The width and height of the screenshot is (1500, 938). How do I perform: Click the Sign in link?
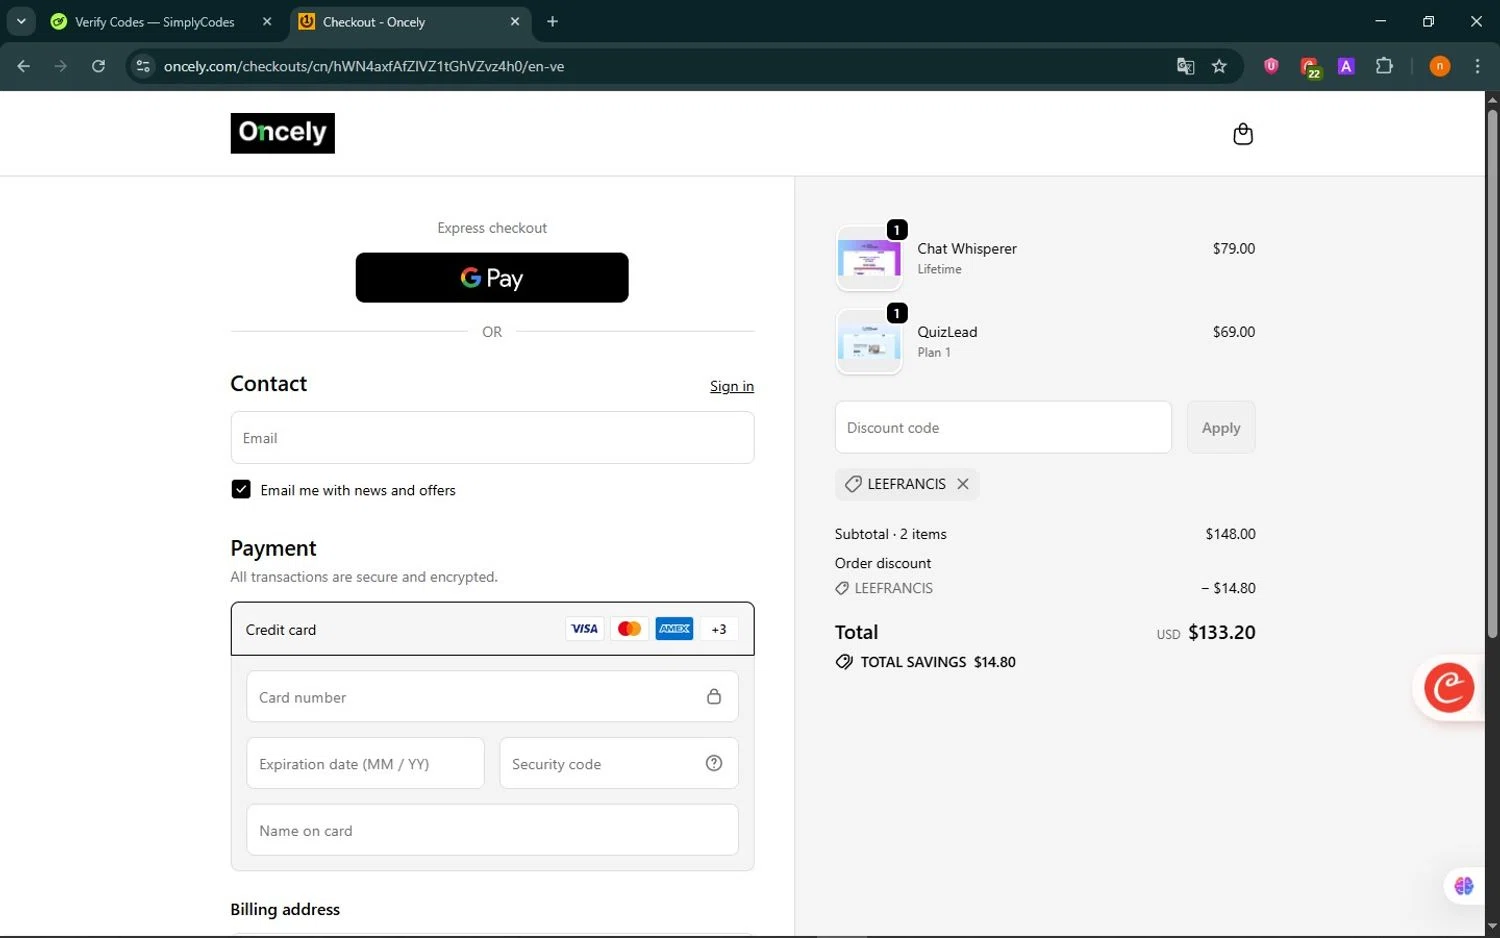(x=732, y=386)
